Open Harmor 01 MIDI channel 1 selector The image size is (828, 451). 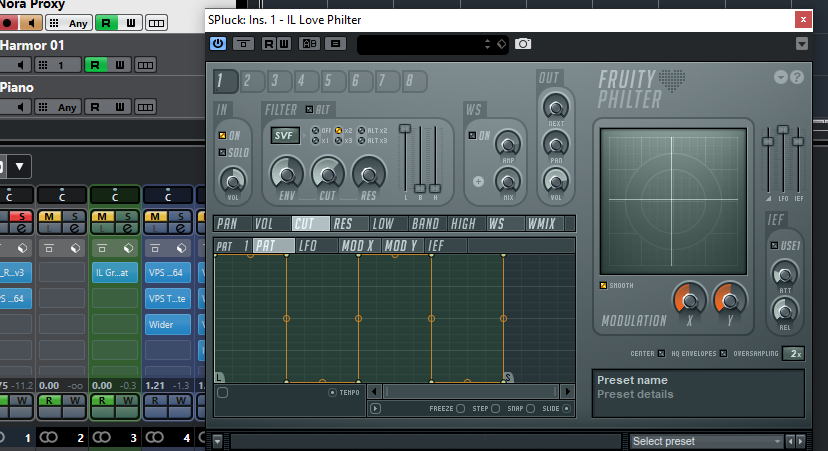[x=58, y=65]
